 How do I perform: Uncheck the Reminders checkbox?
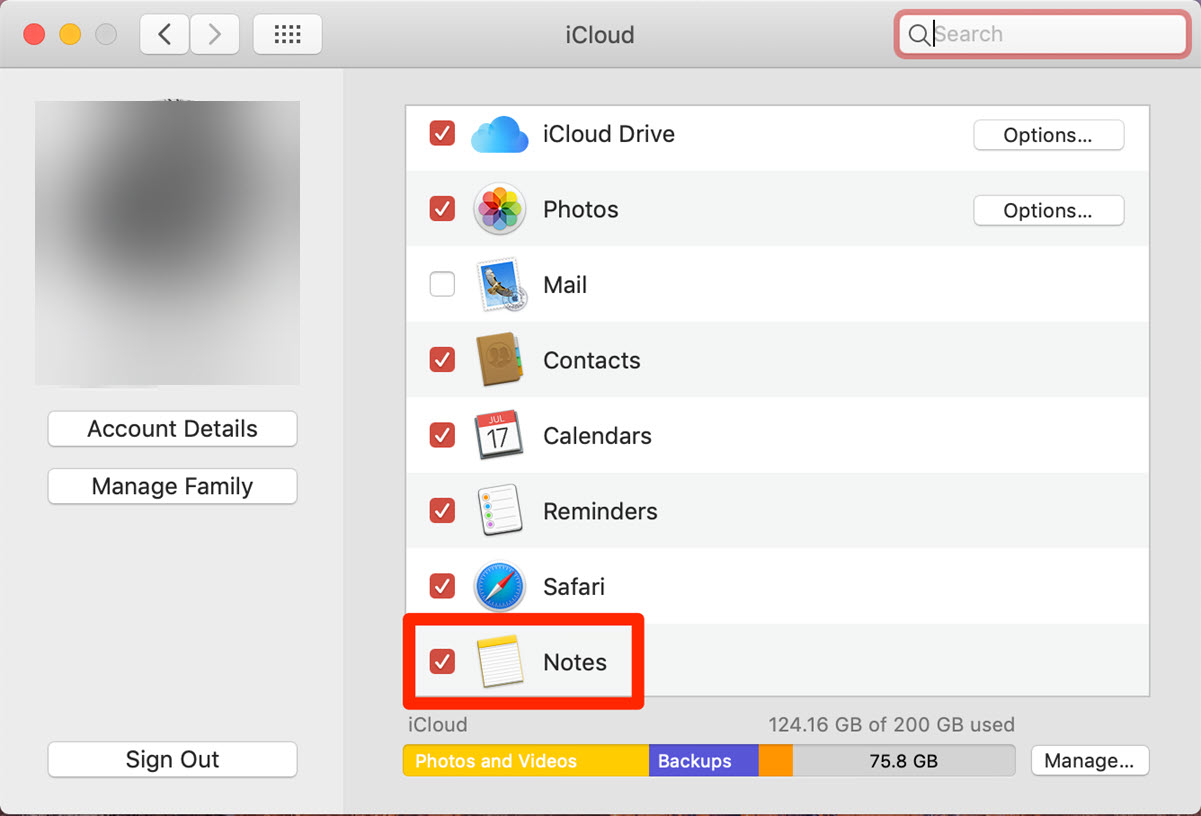(442, 510)
